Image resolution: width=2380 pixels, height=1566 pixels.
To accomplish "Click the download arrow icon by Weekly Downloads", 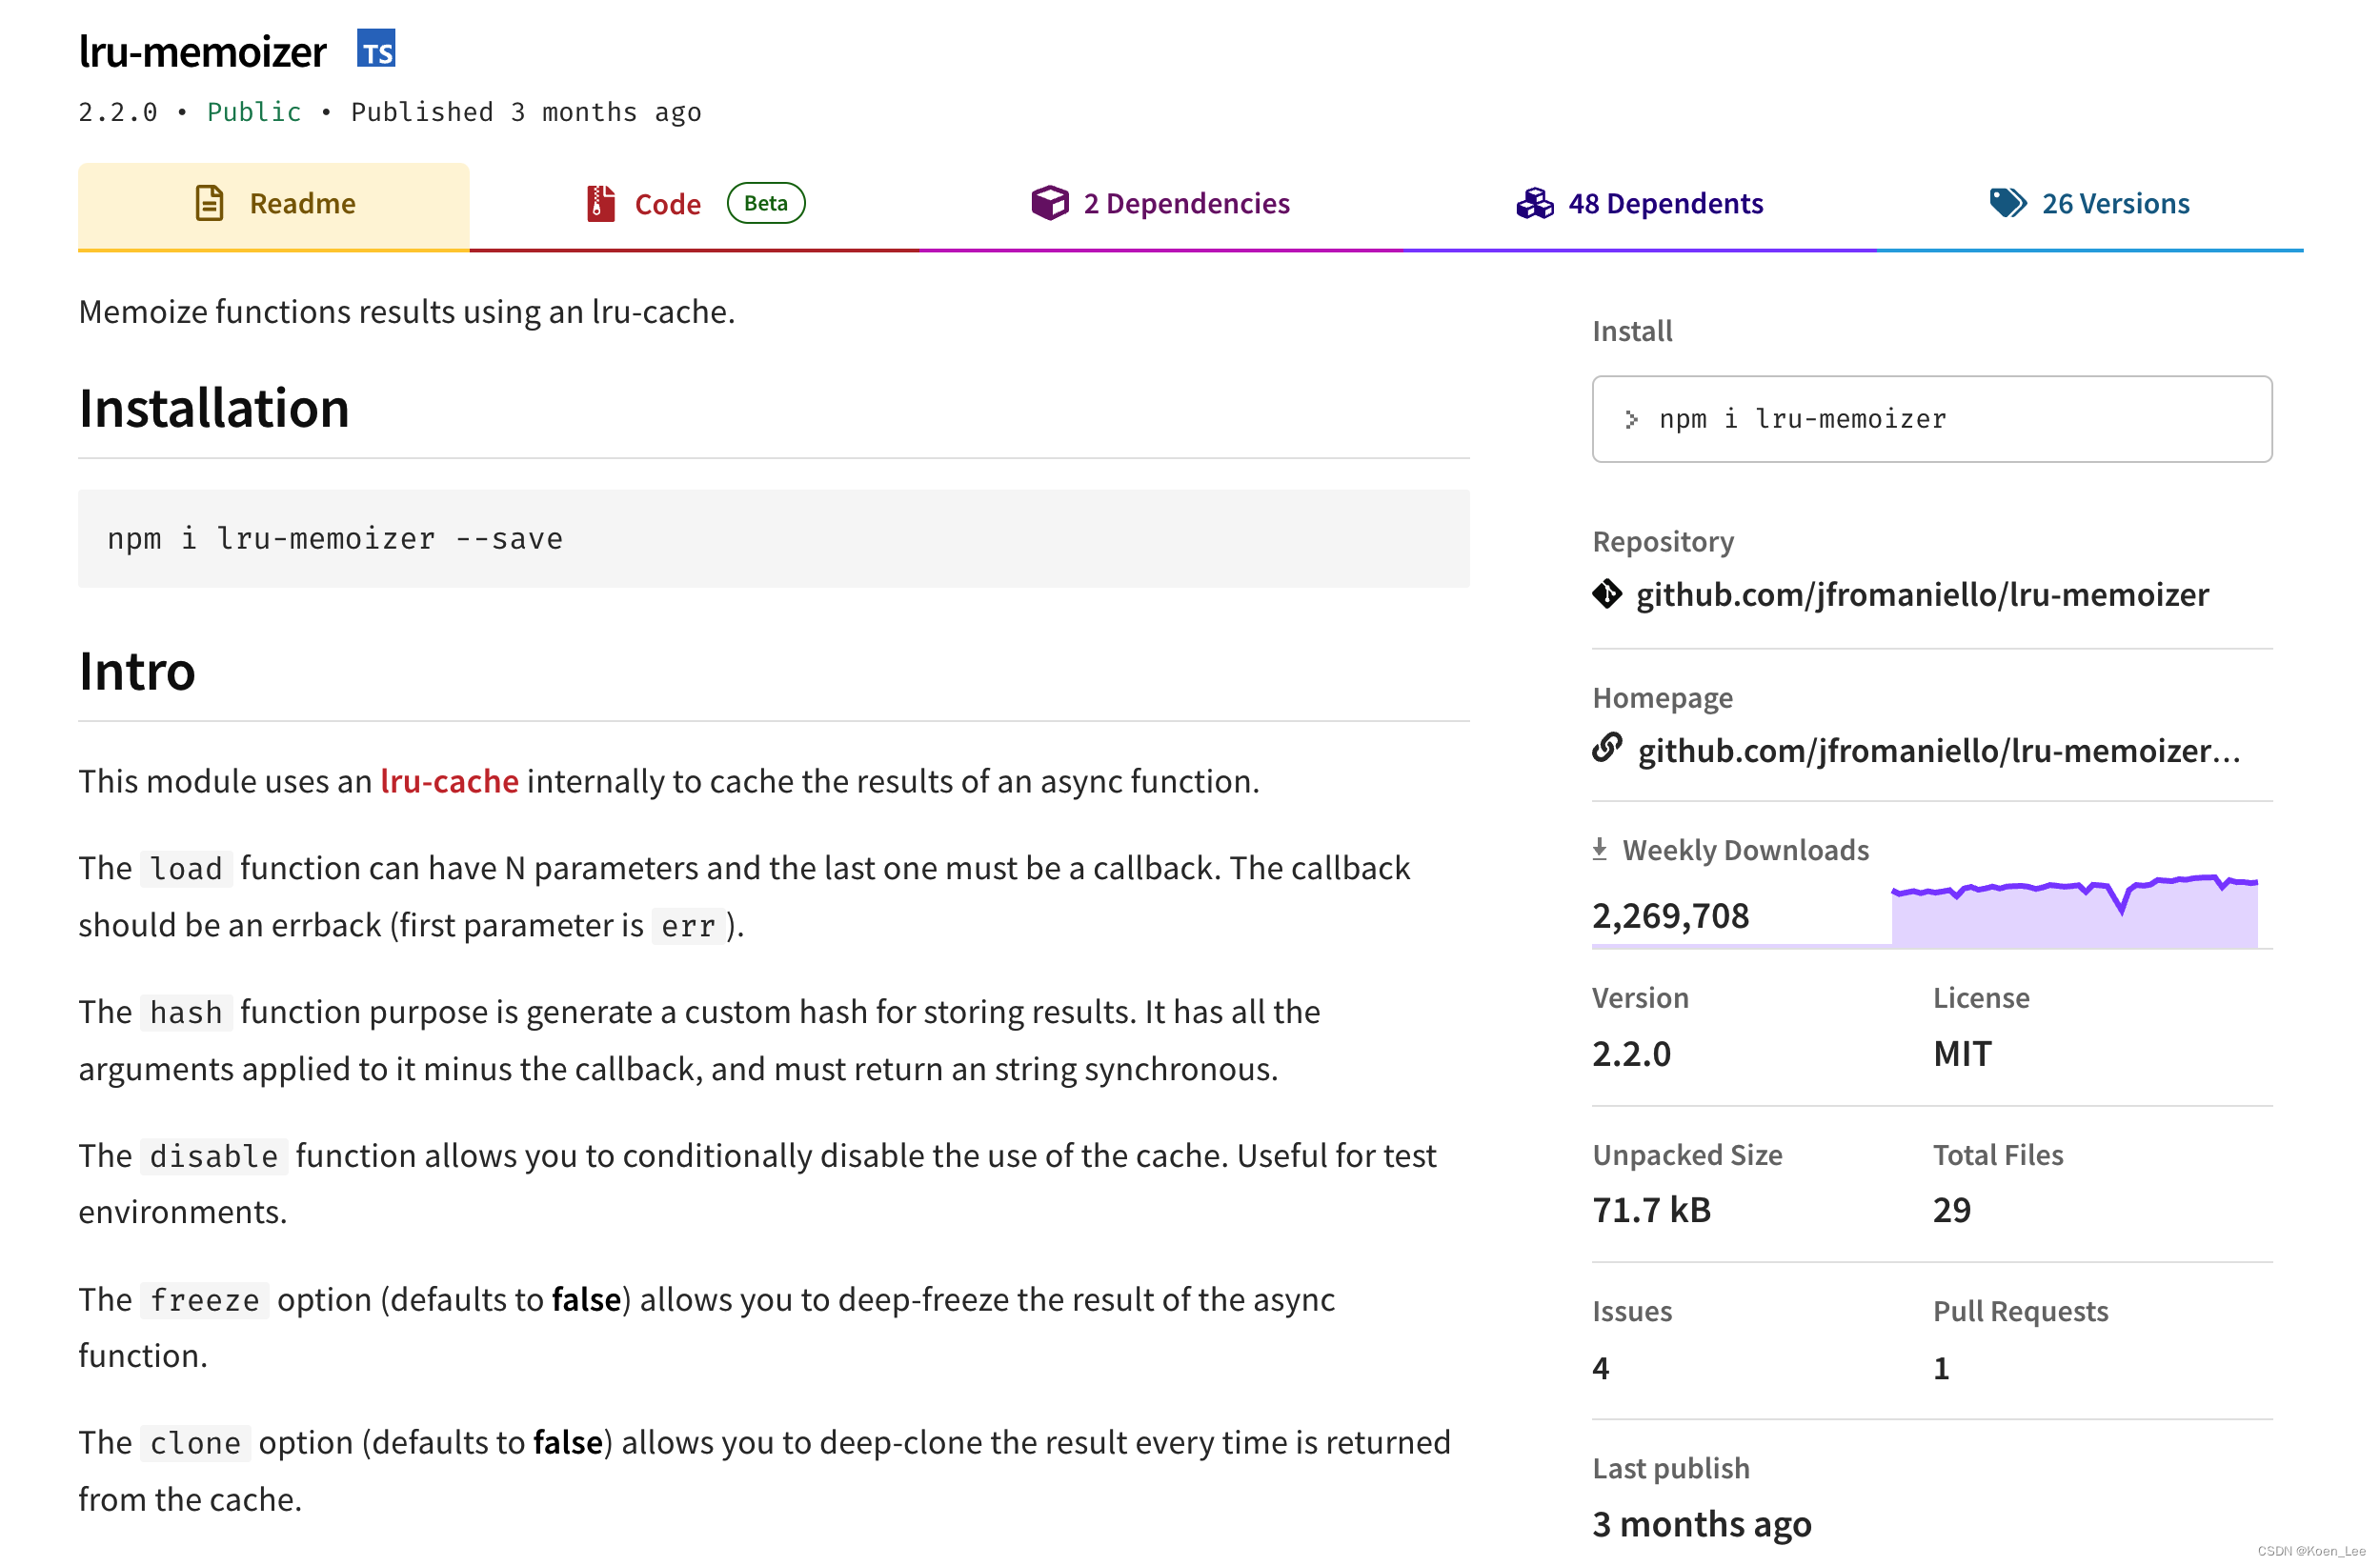I will pos(1599,849).
